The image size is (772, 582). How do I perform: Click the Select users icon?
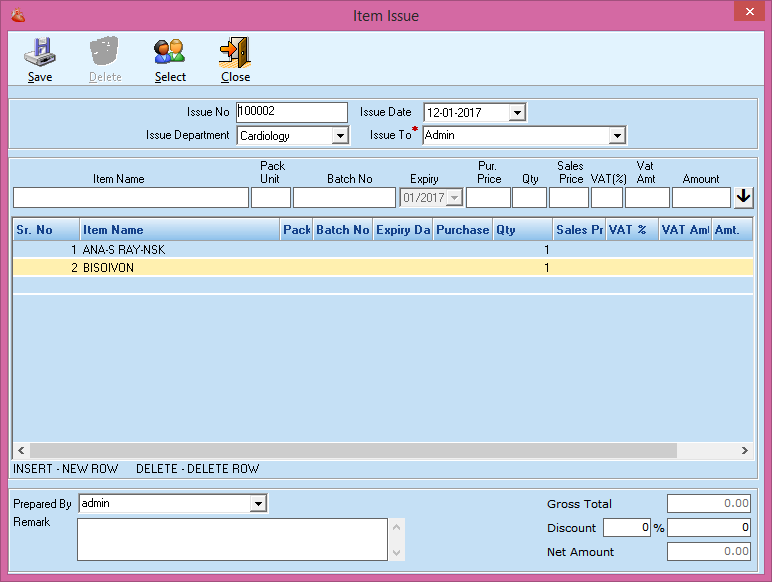coord(170,51)
